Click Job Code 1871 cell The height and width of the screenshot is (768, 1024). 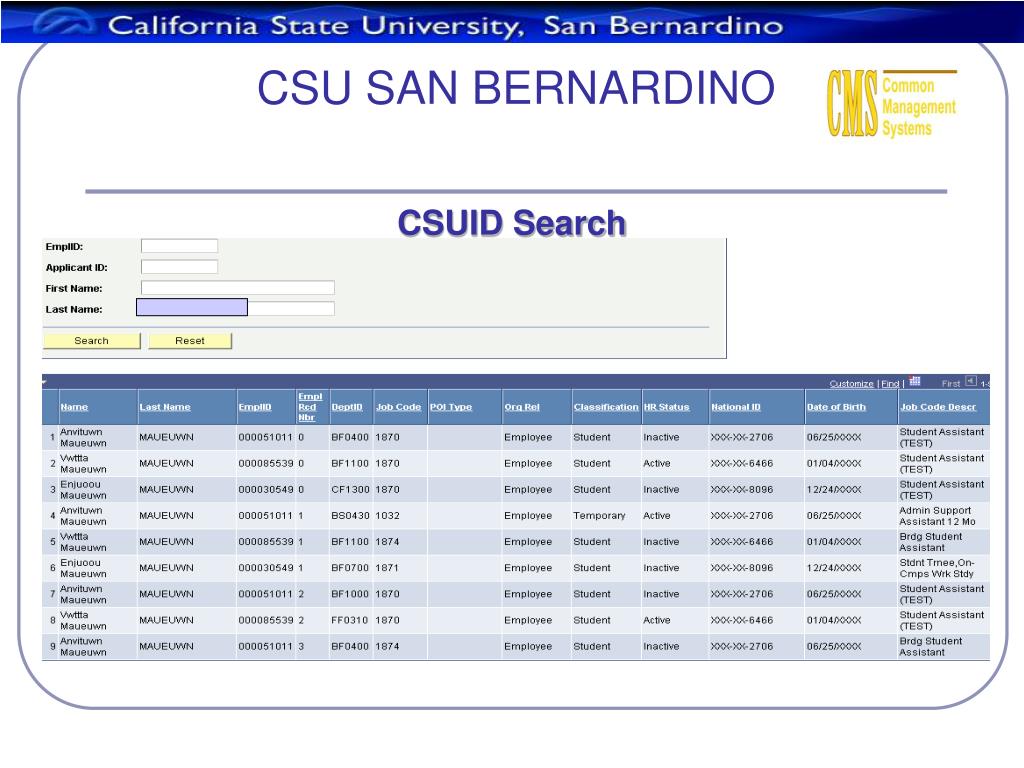[387, 568]
